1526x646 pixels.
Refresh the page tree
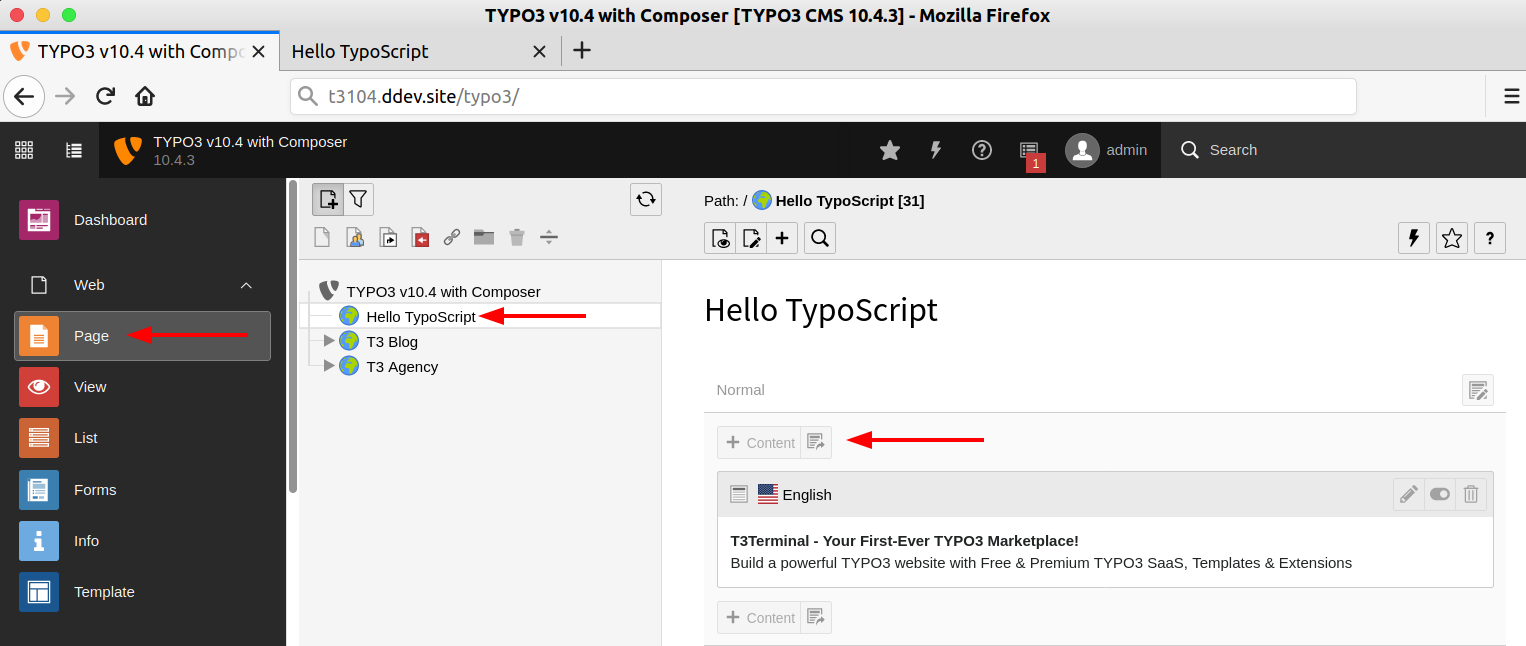pos(646,200)
